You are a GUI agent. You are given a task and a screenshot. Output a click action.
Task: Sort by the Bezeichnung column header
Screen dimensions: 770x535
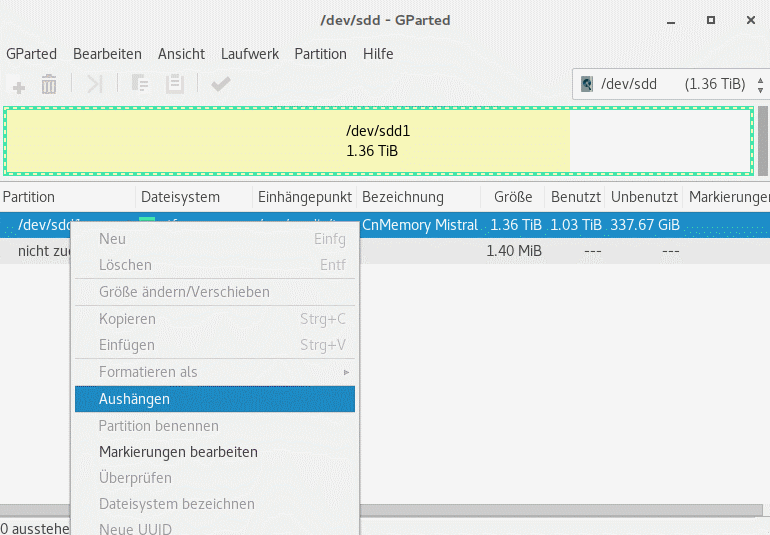[418, 197]
